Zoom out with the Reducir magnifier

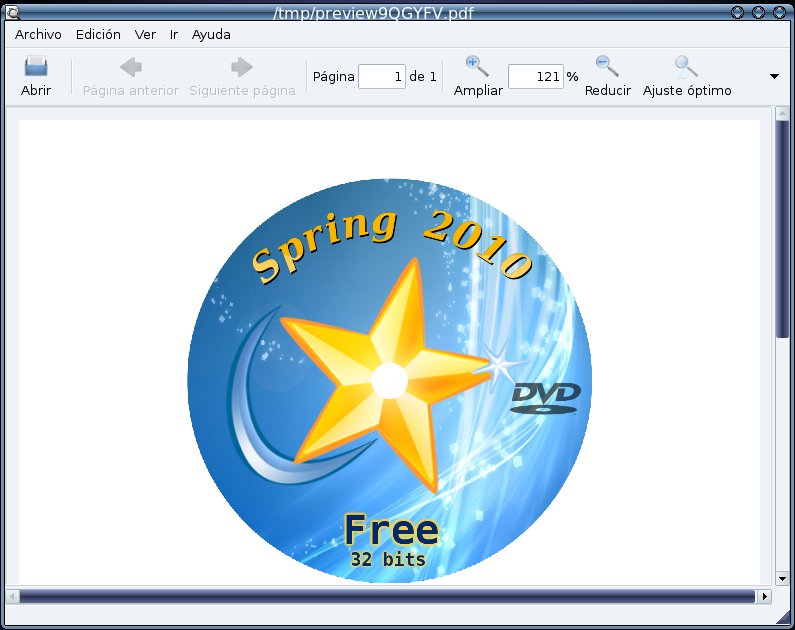(607, 66)
